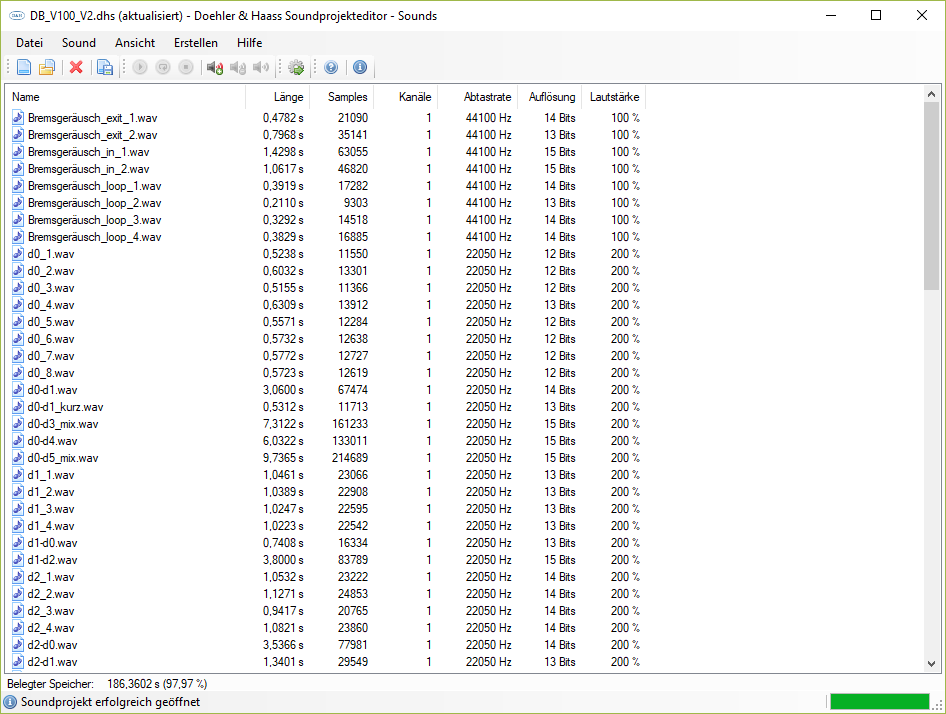Open the Erstellen menu
Viewport: 946px width, 714px height.
click(196, 43)
